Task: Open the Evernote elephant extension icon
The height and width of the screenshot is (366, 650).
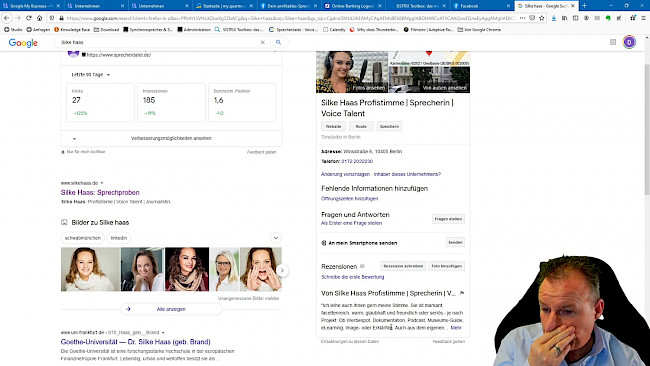Action: 608,18
